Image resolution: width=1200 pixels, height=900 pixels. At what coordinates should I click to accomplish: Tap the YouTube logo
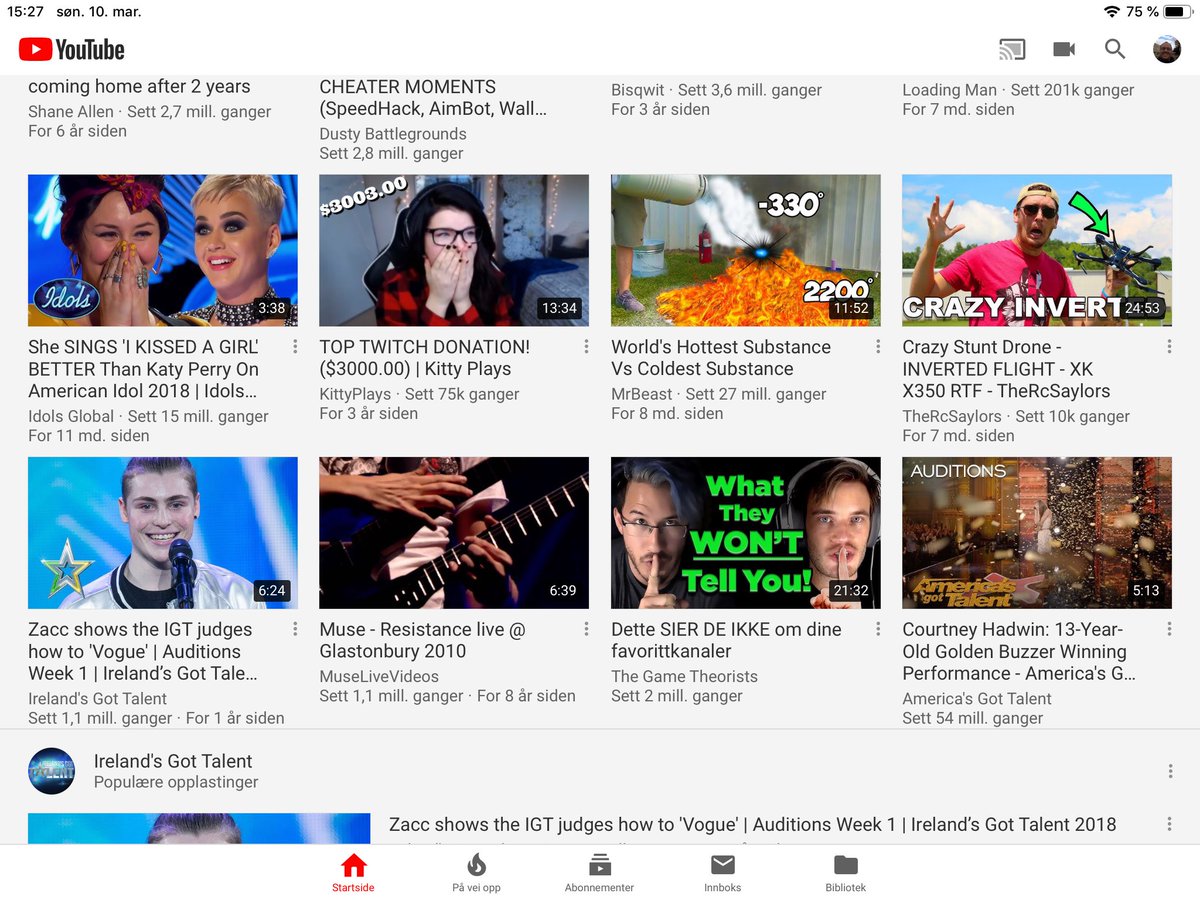pyautogui.click(x=71, y=49)
